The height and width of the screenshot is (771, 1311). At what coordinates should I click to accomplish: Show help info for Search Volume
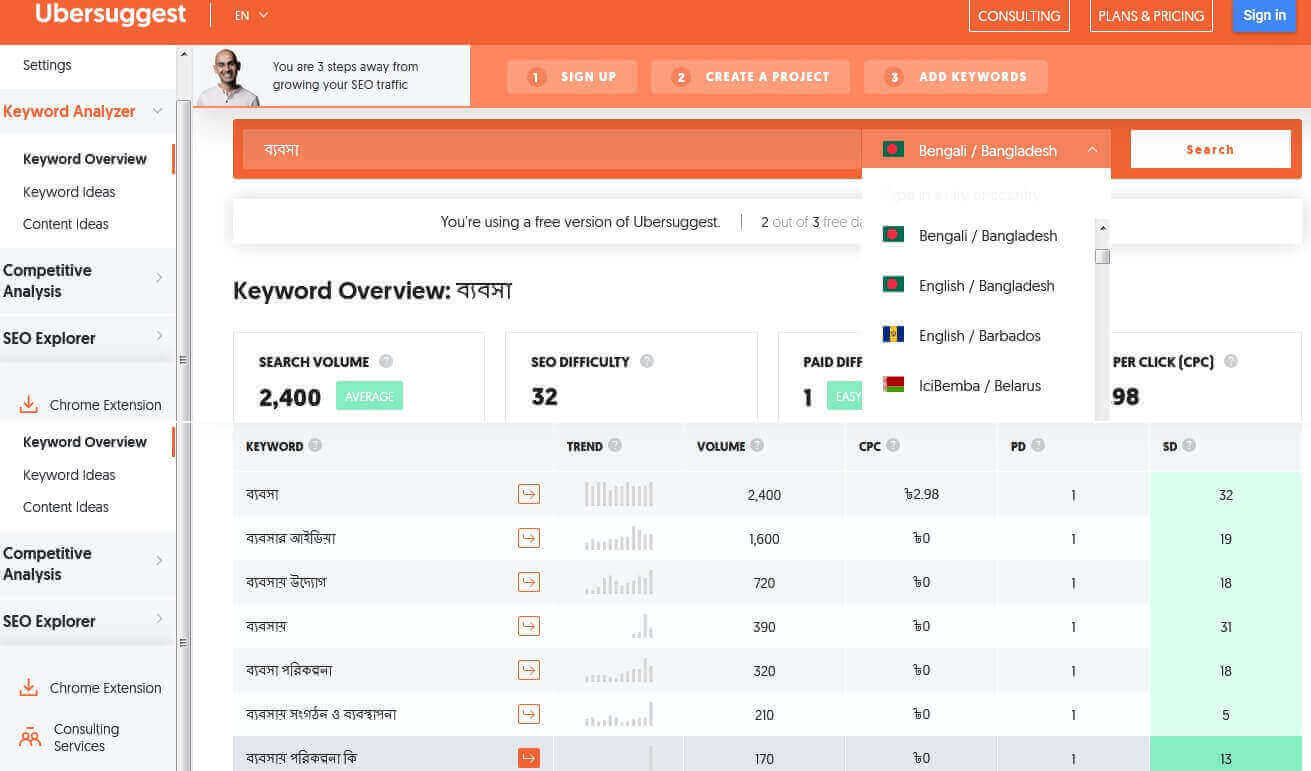point(386,362)
